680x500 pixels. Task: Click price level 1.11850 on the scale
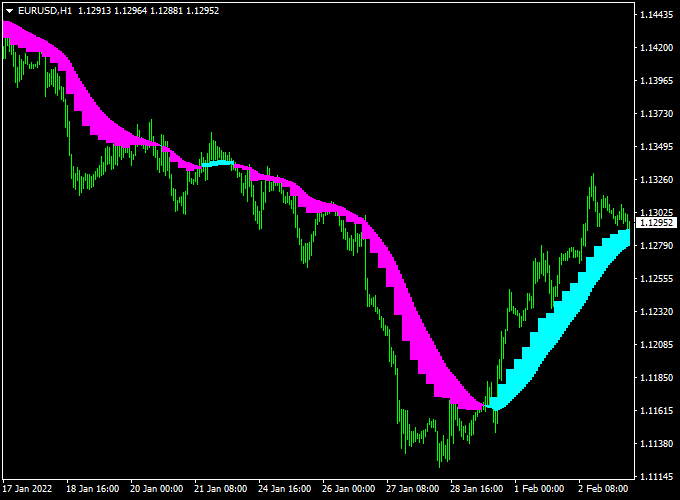tap(657, 378)
